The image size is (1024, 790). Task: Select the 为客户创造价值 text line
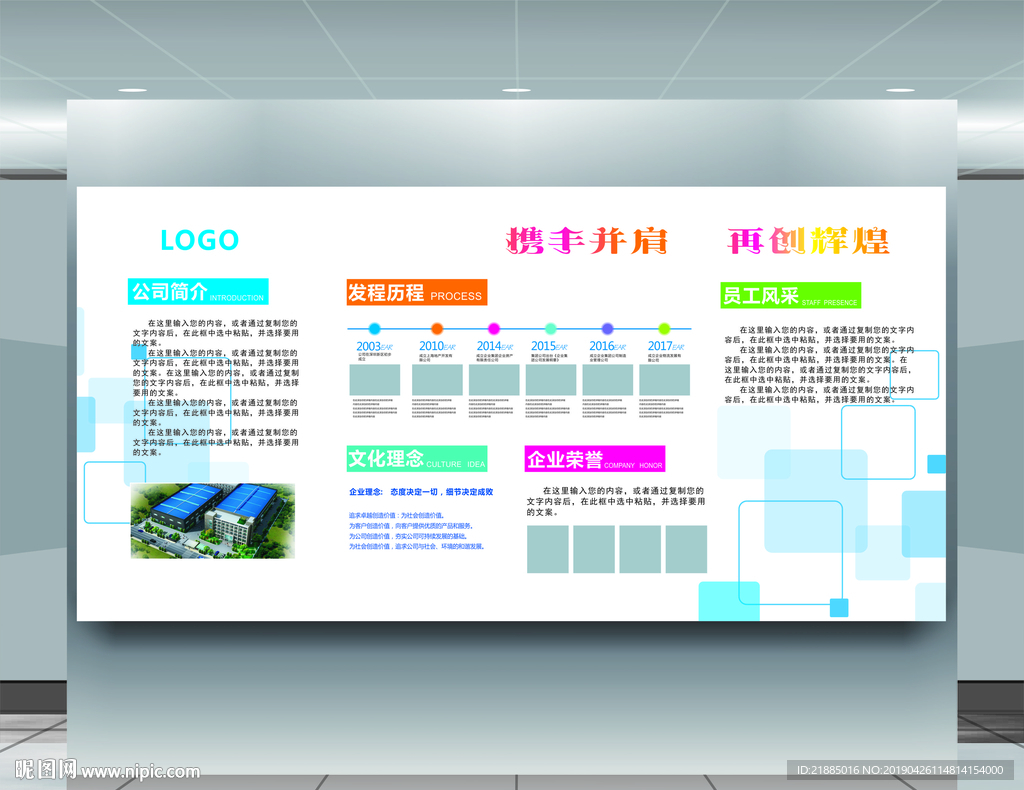click(411, 526)
